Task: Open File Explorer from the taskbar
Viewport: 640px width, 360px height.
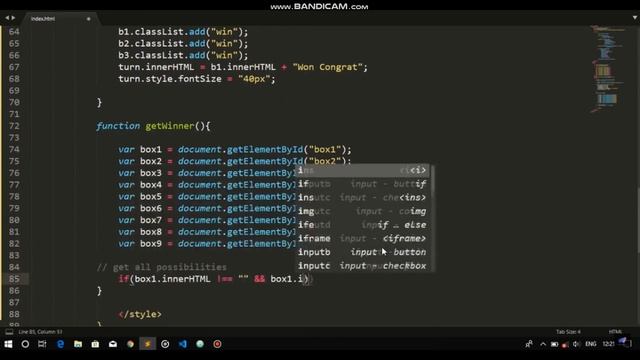Action: (x=78, y=344)
